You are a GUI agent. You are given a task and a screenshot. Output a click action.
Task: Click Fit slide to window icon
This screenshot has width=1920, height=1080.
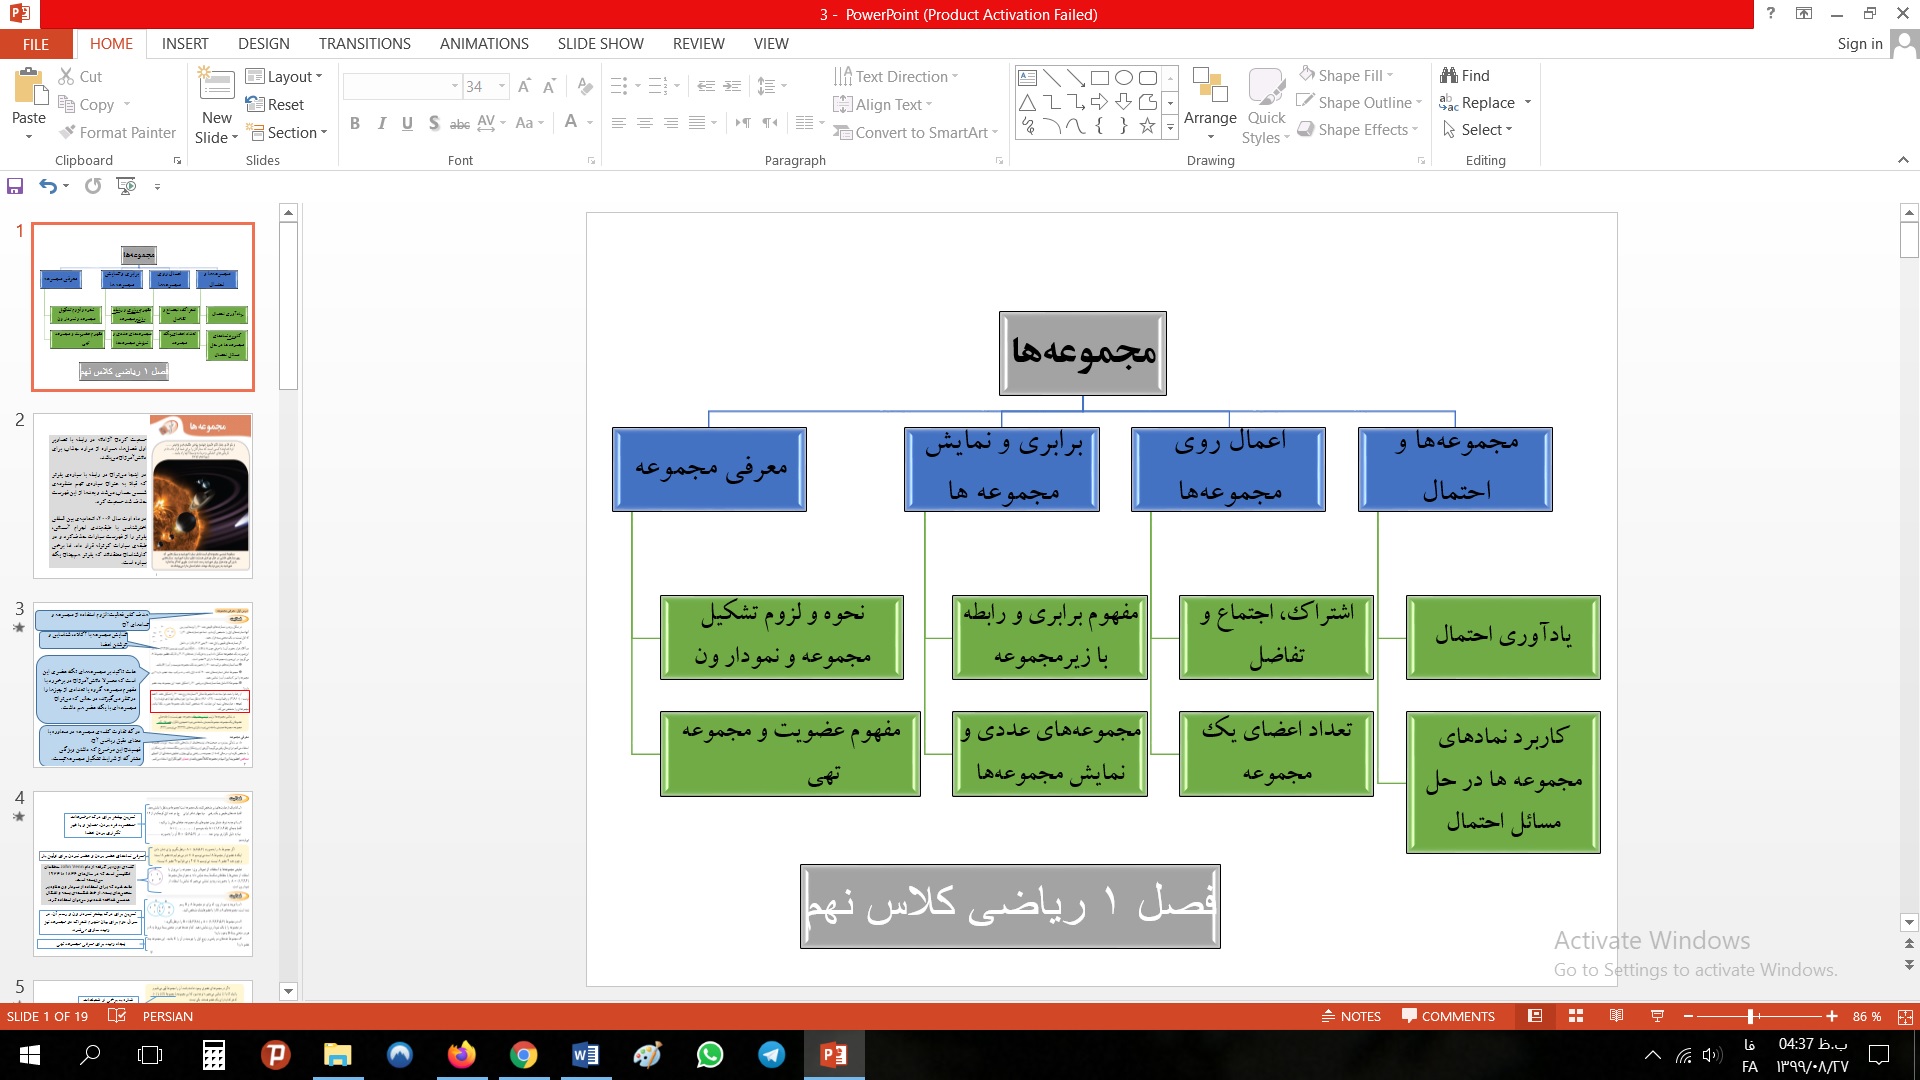pos(1905,1016)
